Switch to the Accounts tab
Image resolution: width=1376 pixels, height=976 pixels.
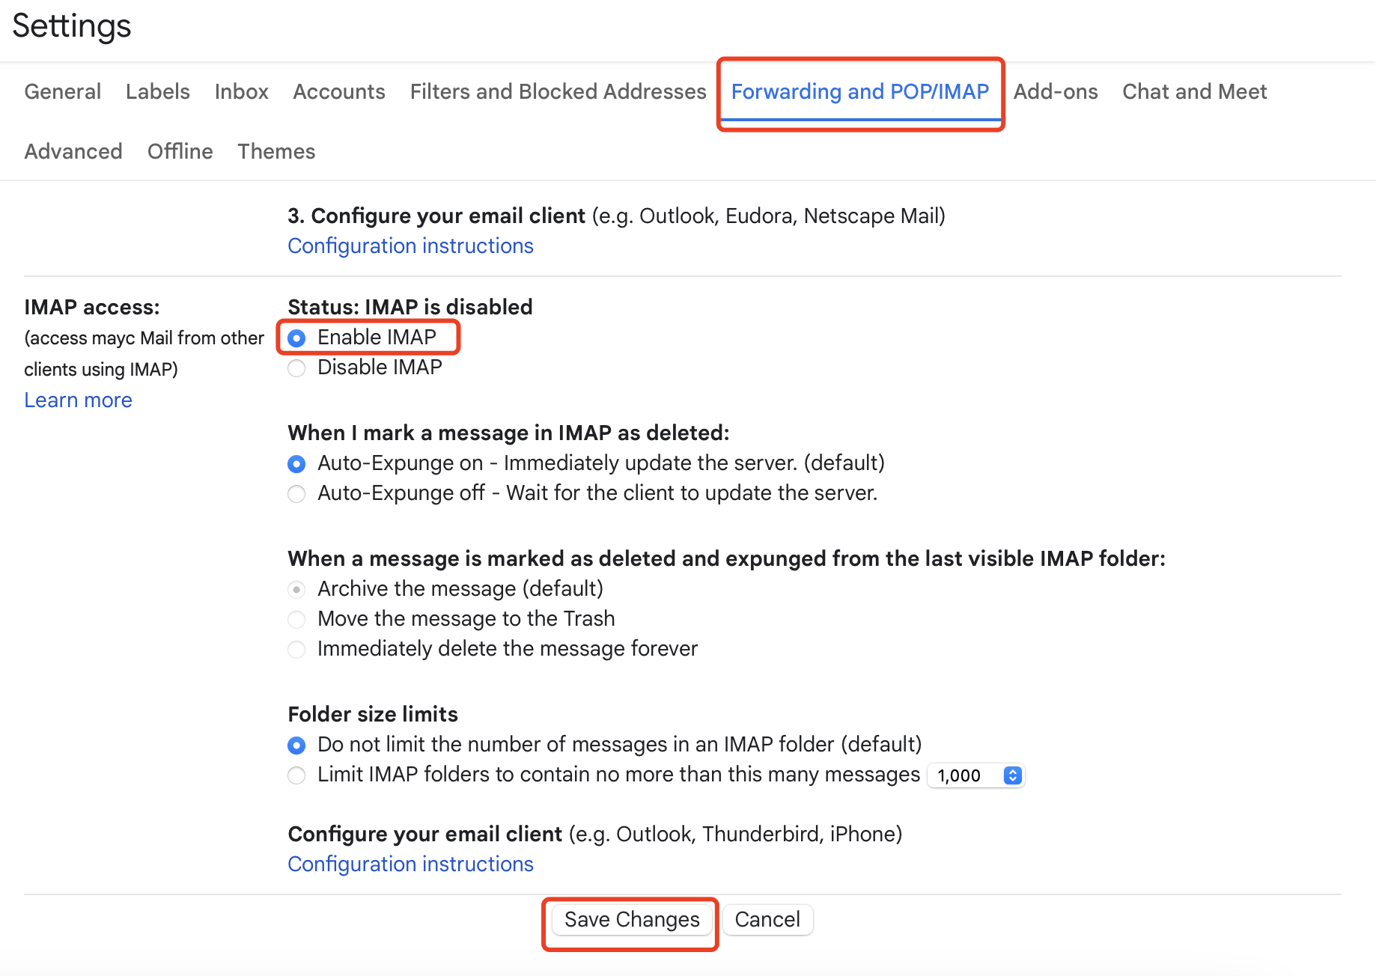(338, 91)
